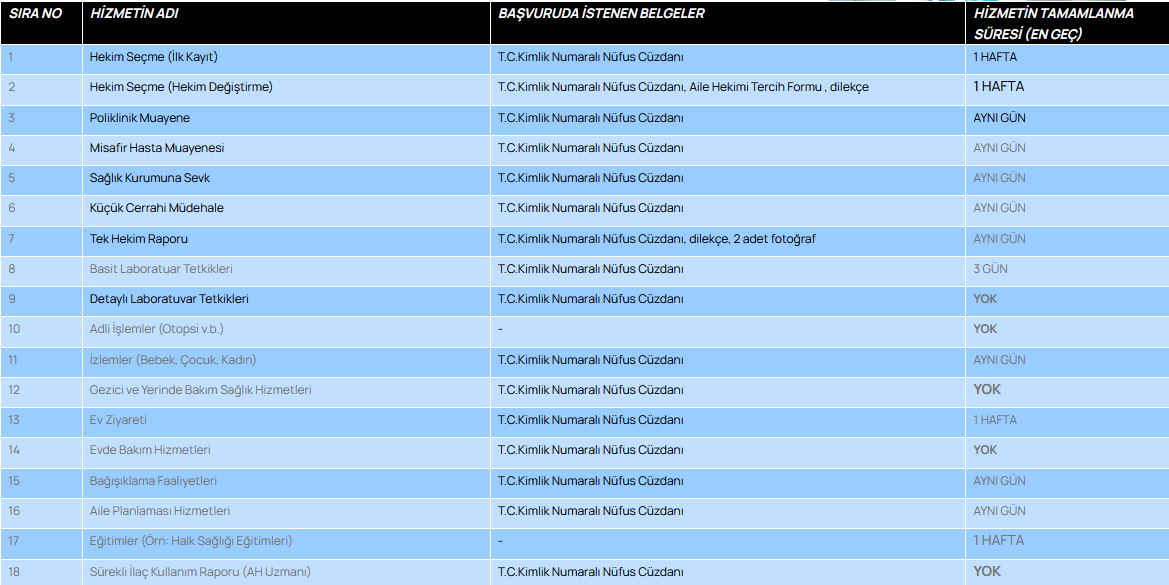Click 'Tek Hekim Raporu' service name

coord(138,239)
